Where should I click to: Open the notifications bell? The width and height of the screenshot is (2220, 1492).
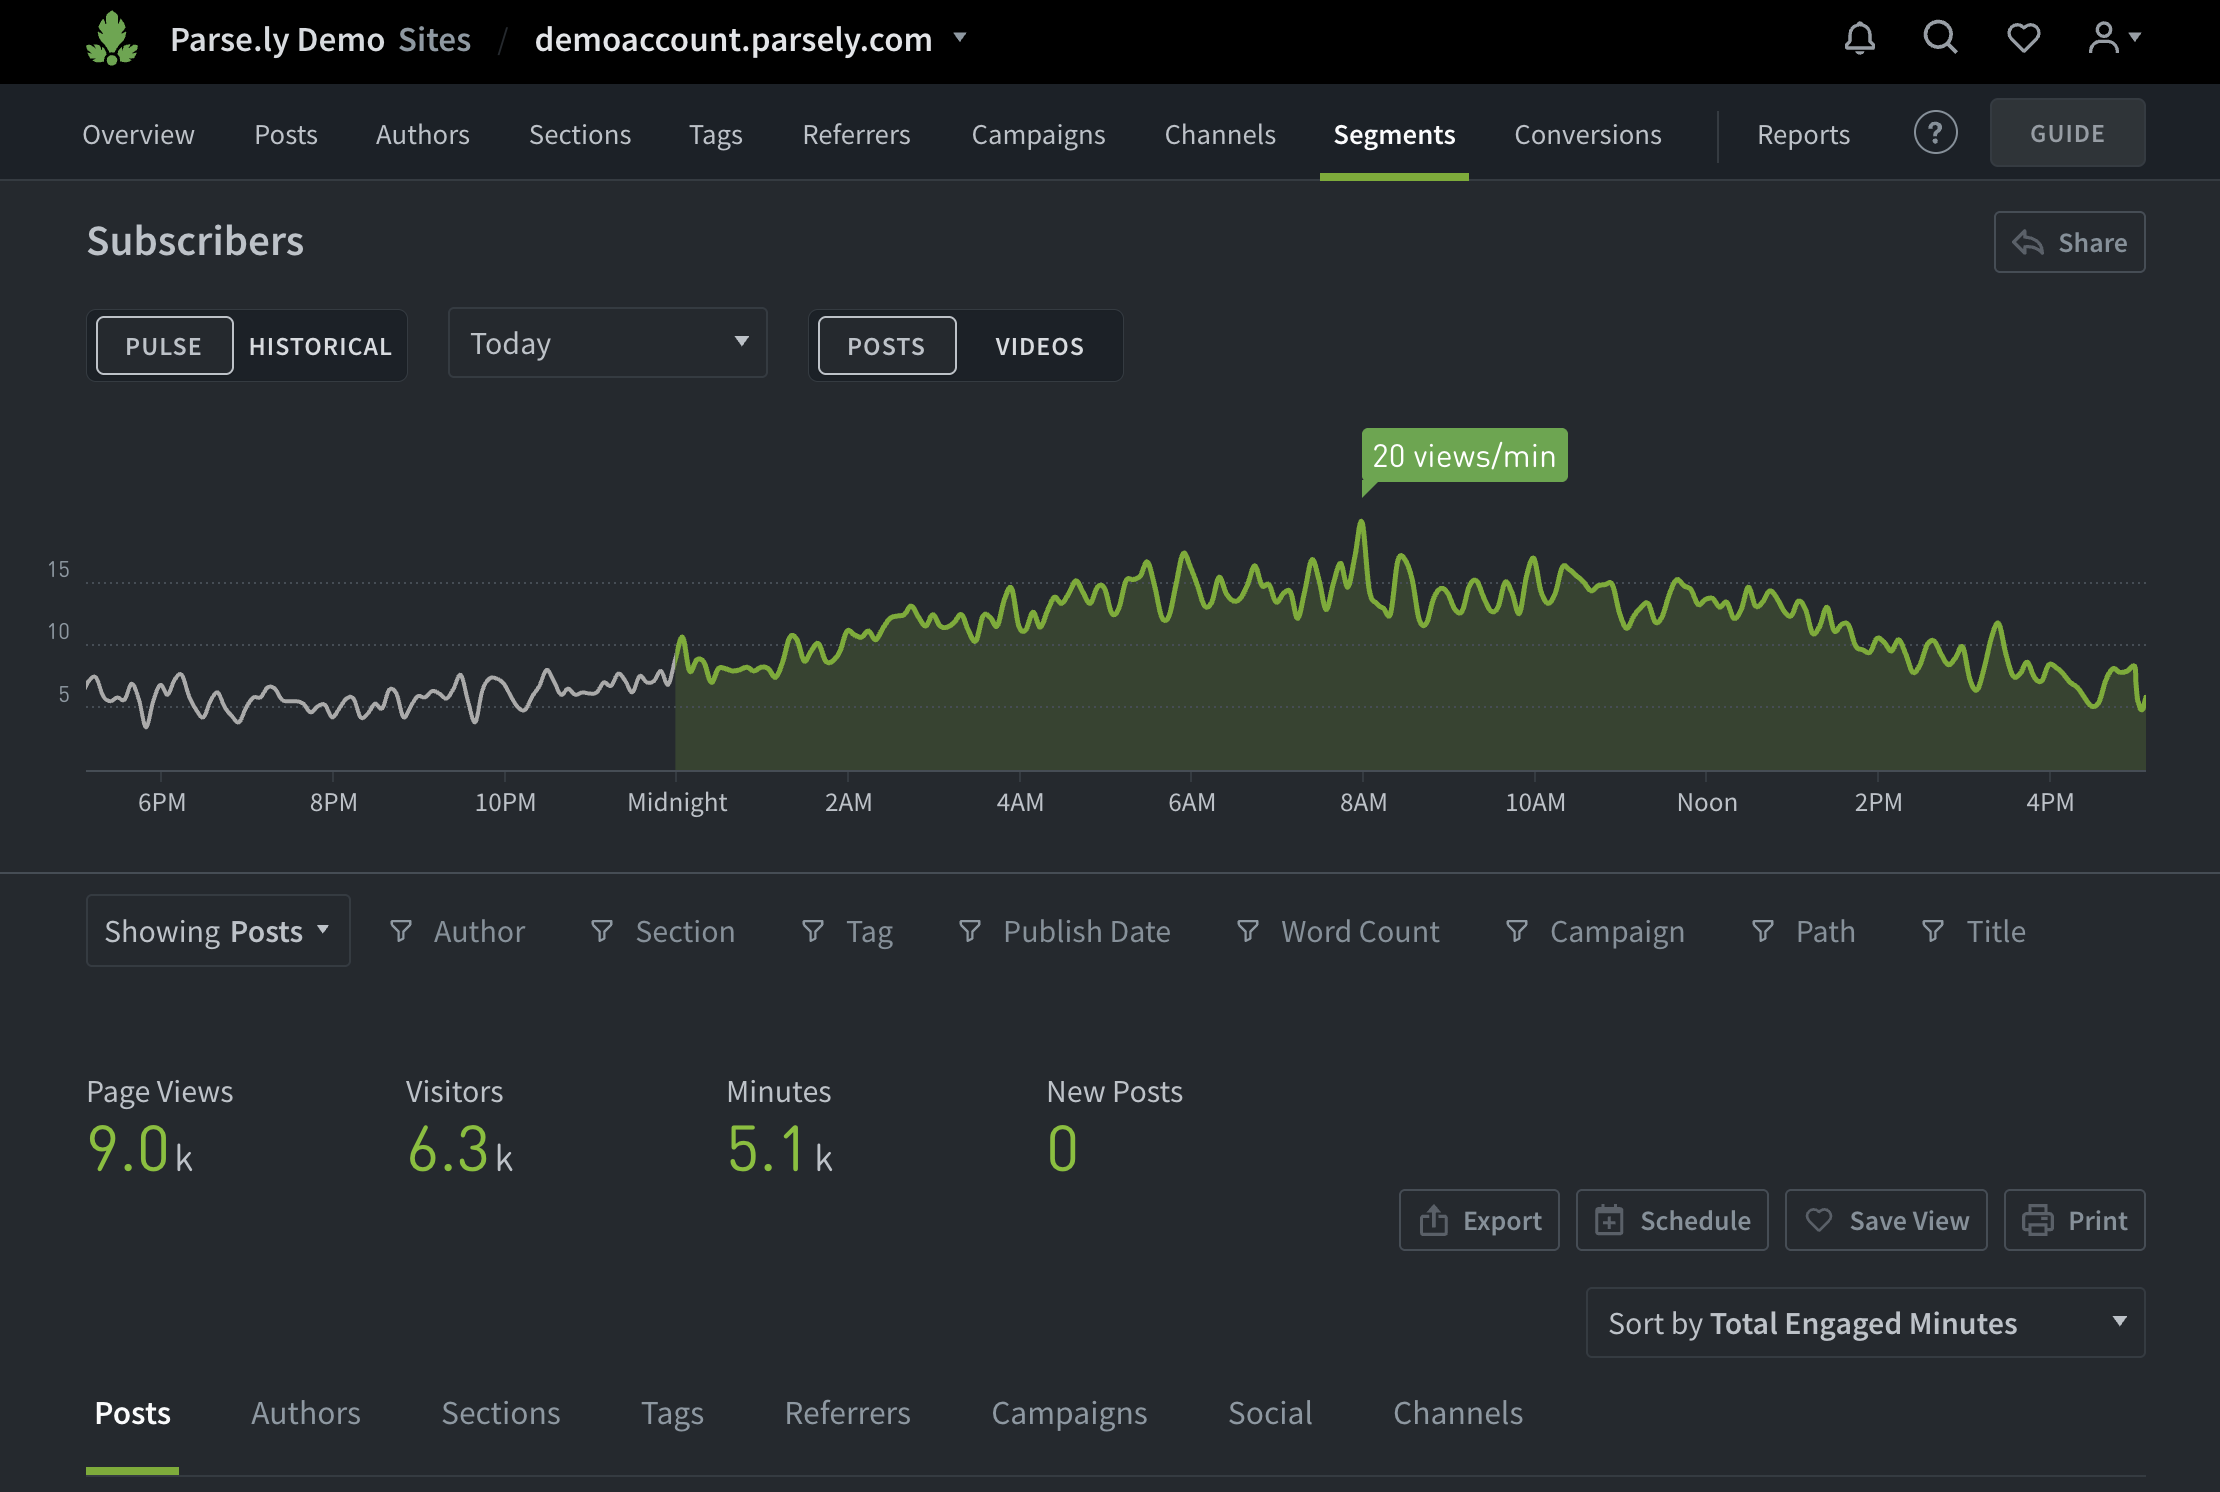tap(1859, 38)
